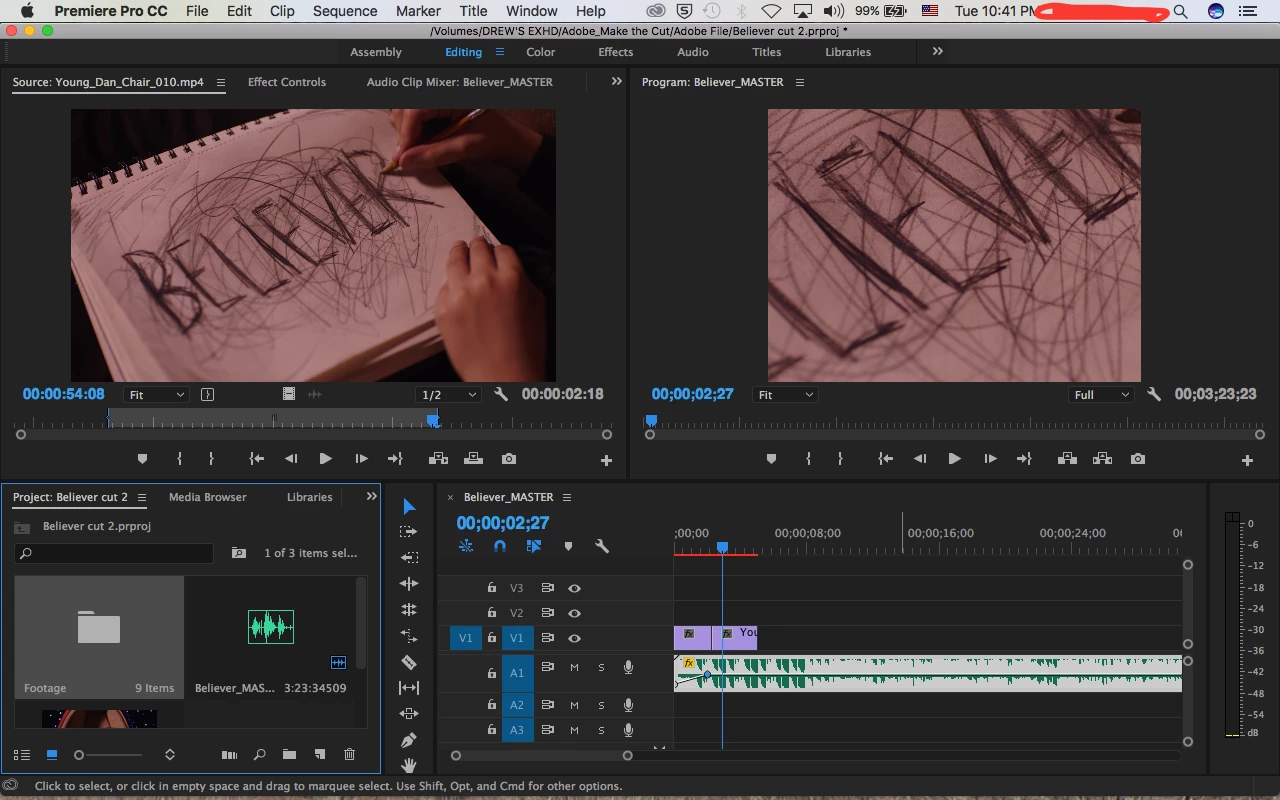Open Find magnifier in Project panel
The image size is (1280, 800).
click(x=259, y=755)
